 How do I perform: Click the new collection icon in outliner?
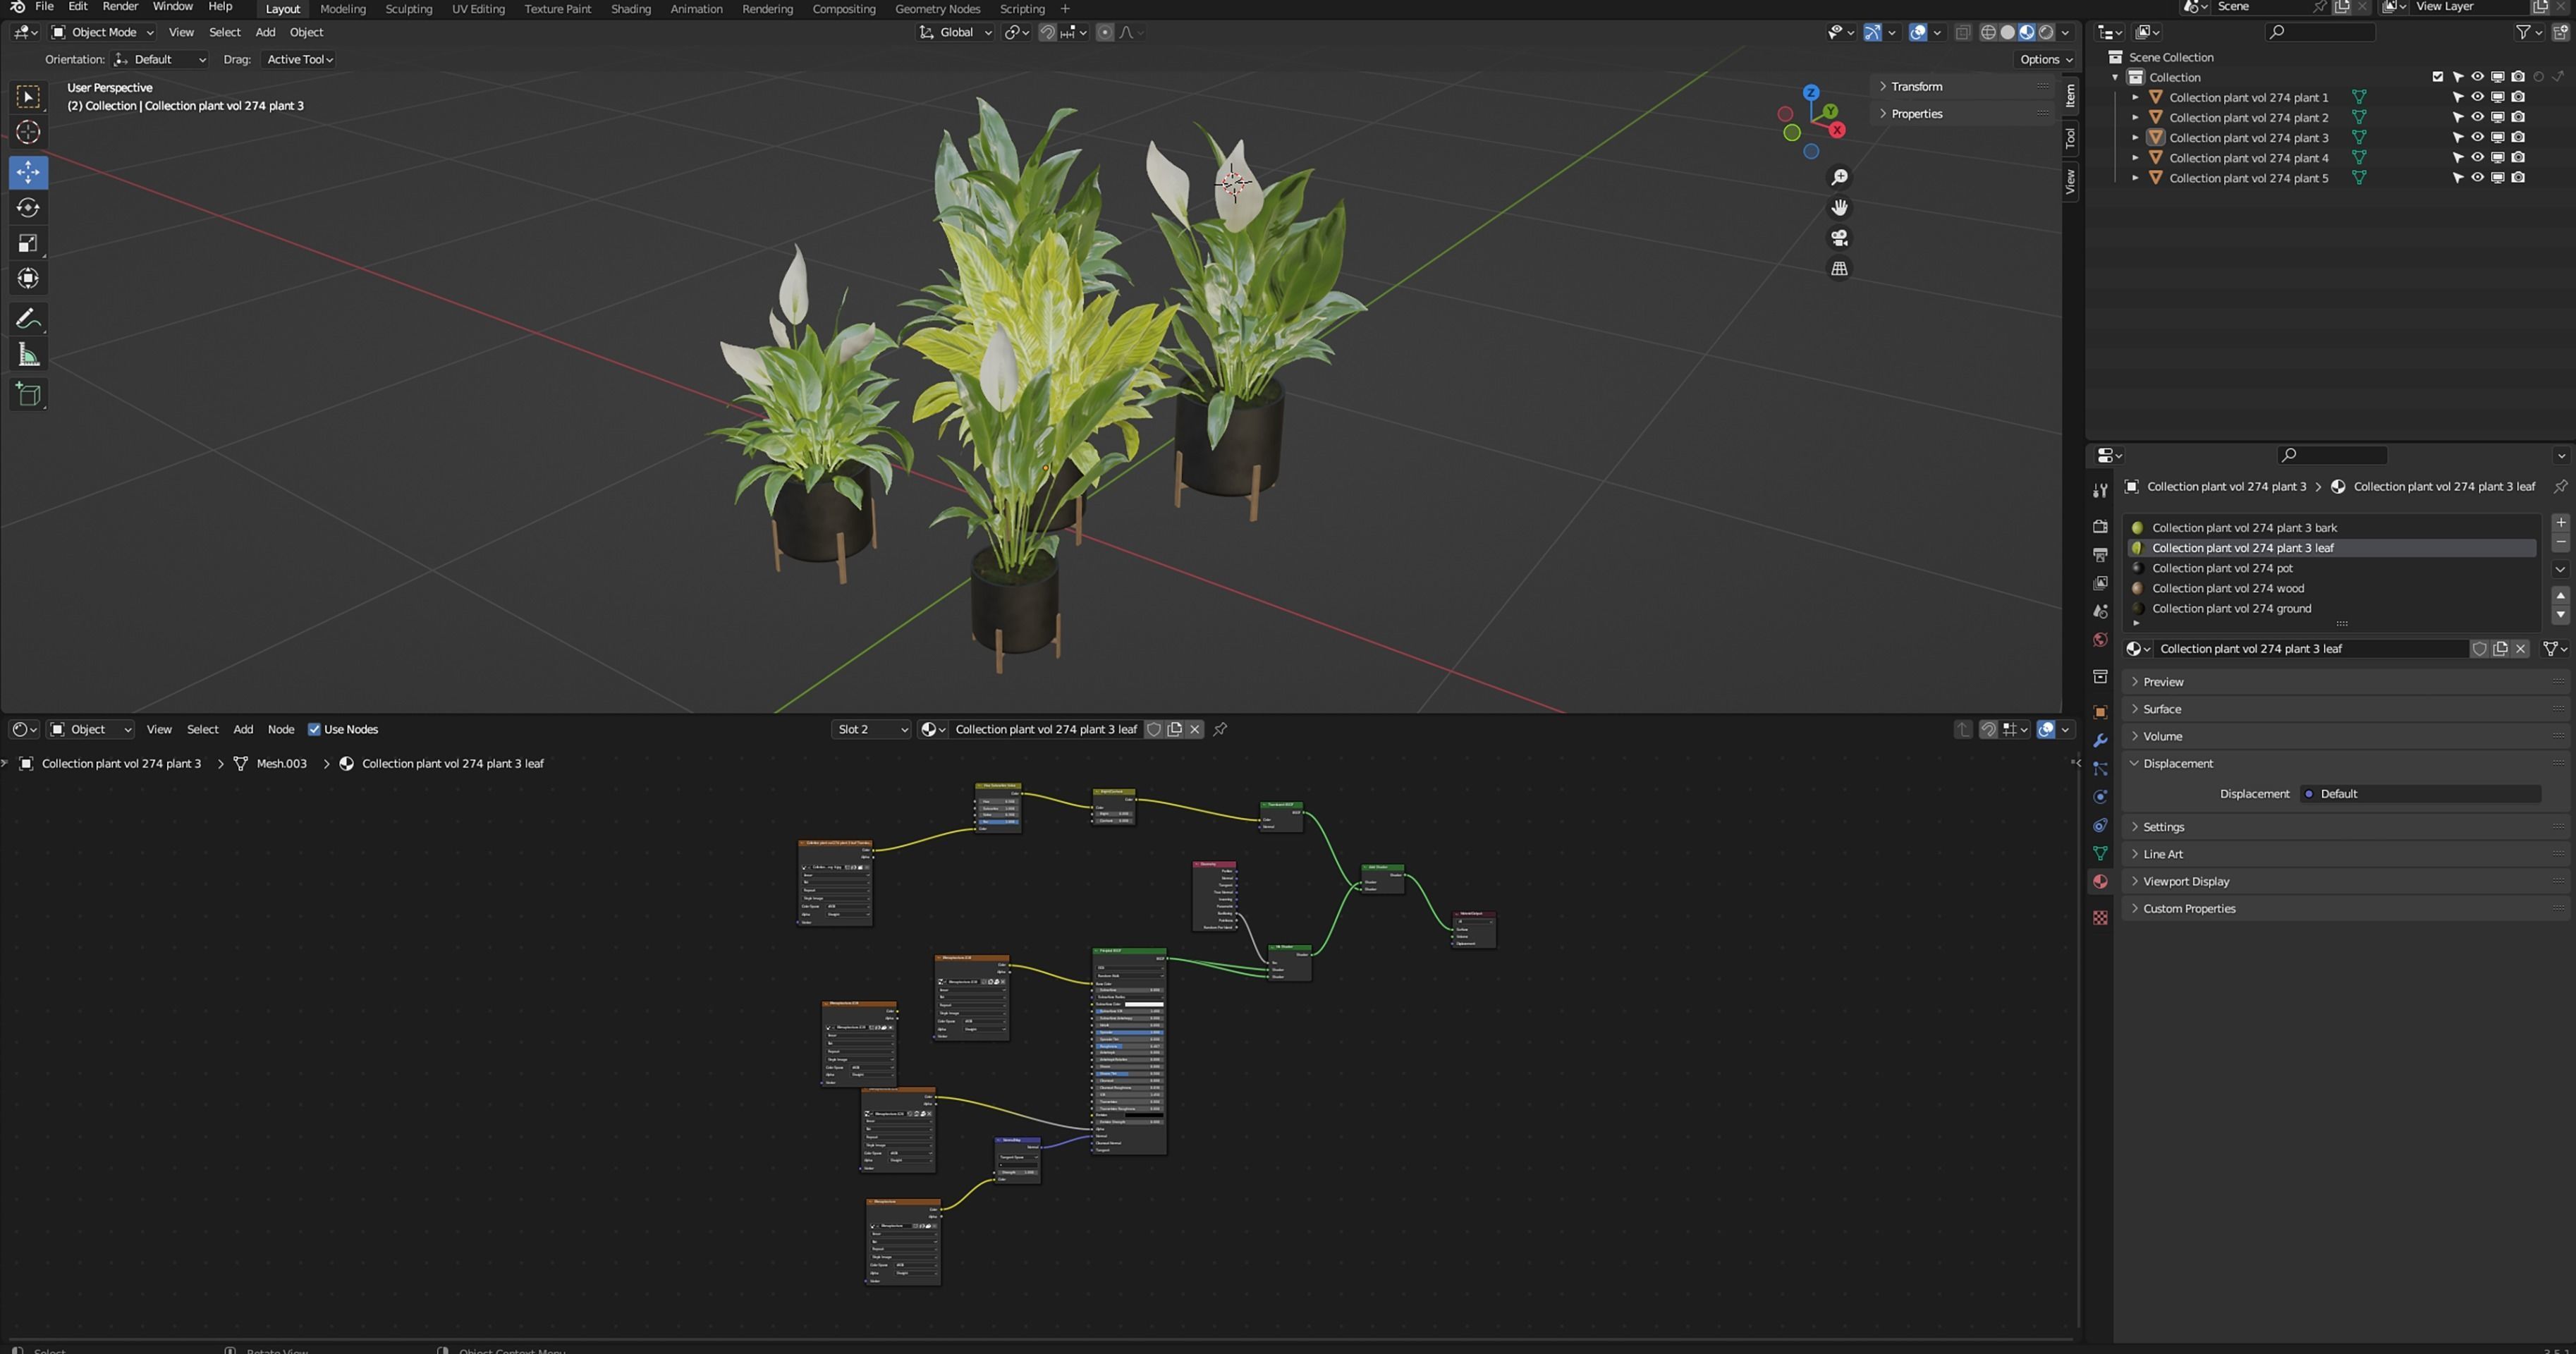[x=2560, y=33]
